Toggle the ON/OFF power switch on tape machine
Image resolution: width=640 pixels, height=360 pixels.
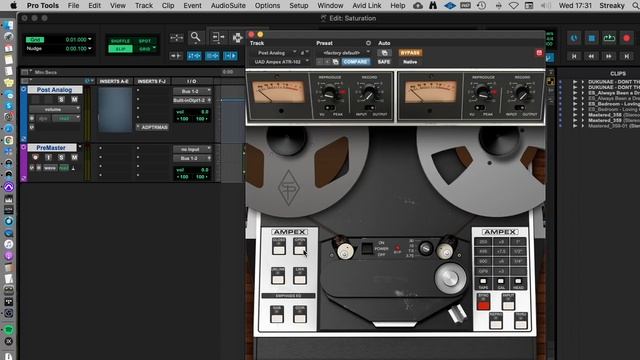(x=367, y=248)
